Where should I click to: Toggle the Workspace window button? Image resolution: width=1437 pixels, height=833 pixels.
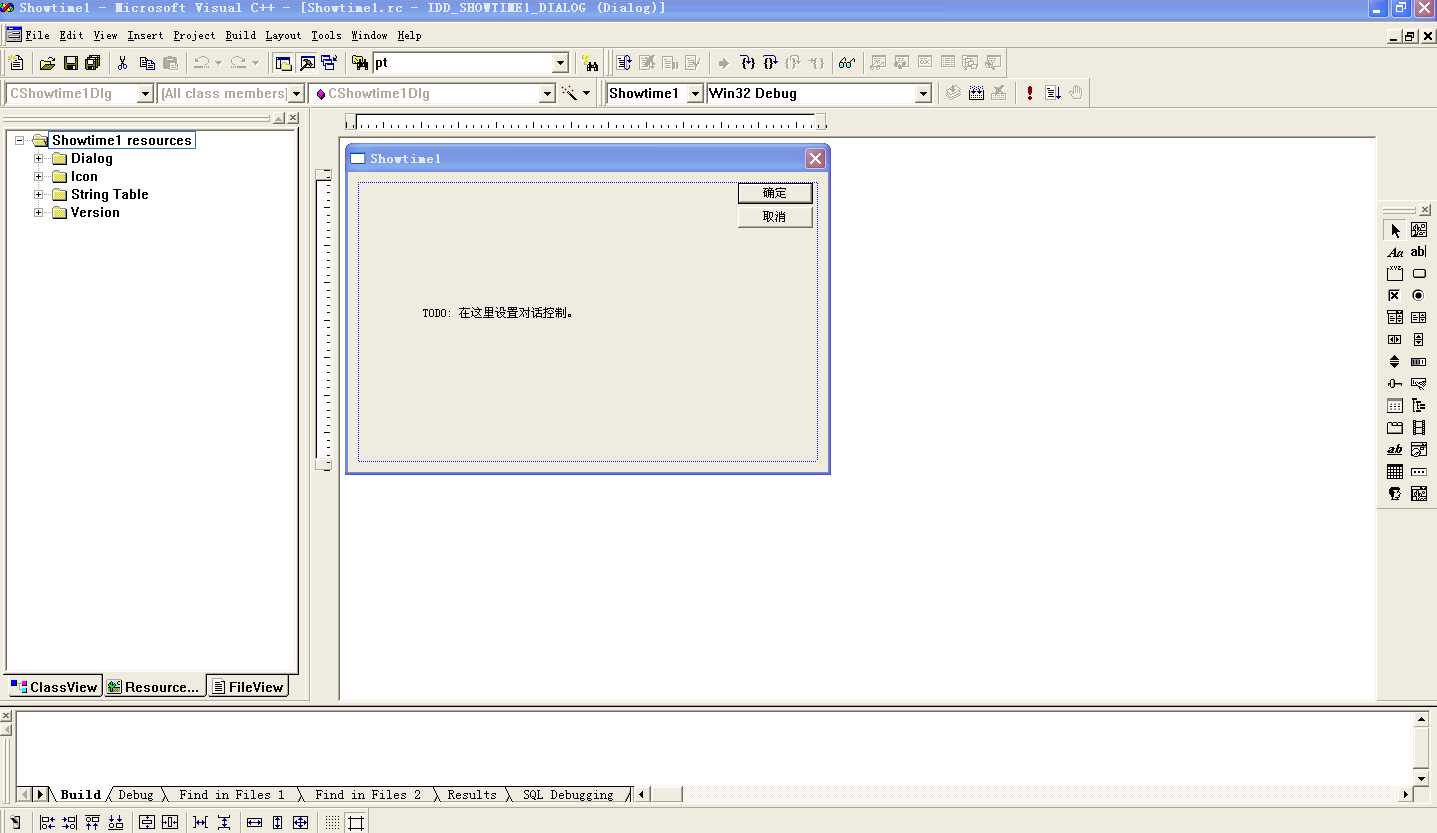(284, 63)
